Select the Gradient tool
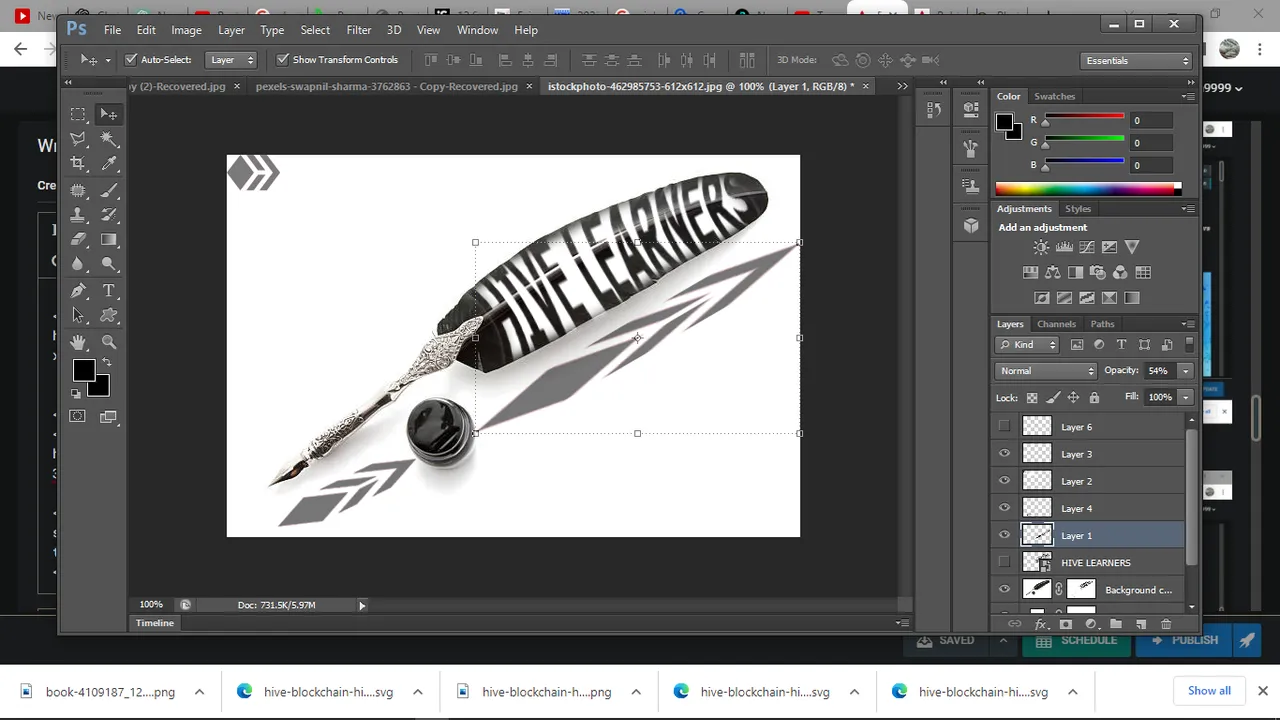 click(x=109, y=240)
